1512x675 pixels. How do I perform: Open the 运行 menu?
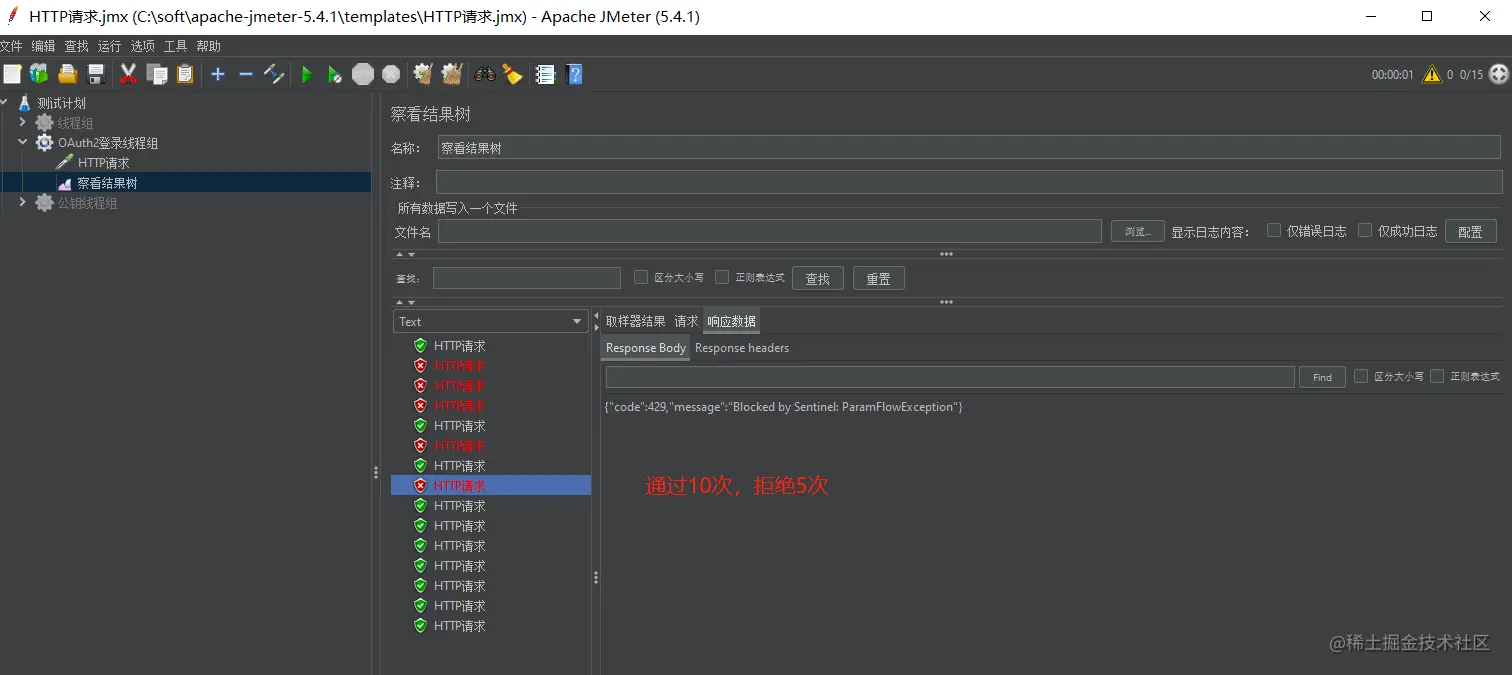coord(109,46)
